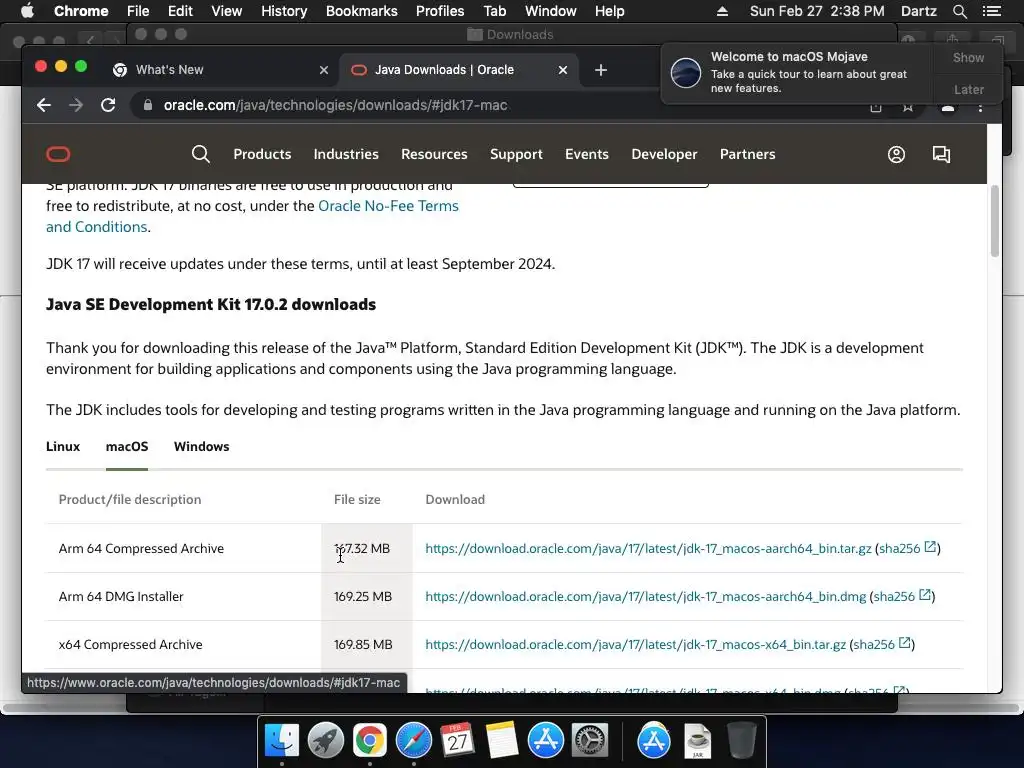This screenshot has height=768, width=1024.
Task: Open the Oracle site search magnifier
Action: (x=200, y=154)
